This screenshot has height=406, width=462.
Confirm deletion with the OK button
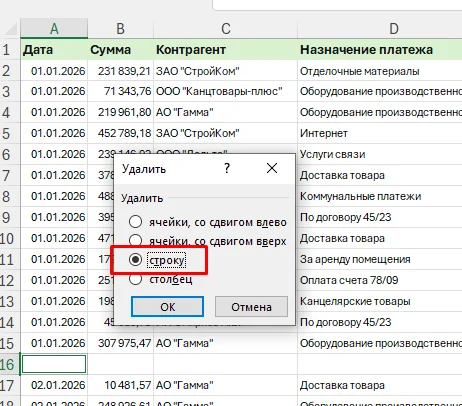(x=167, y=307)
